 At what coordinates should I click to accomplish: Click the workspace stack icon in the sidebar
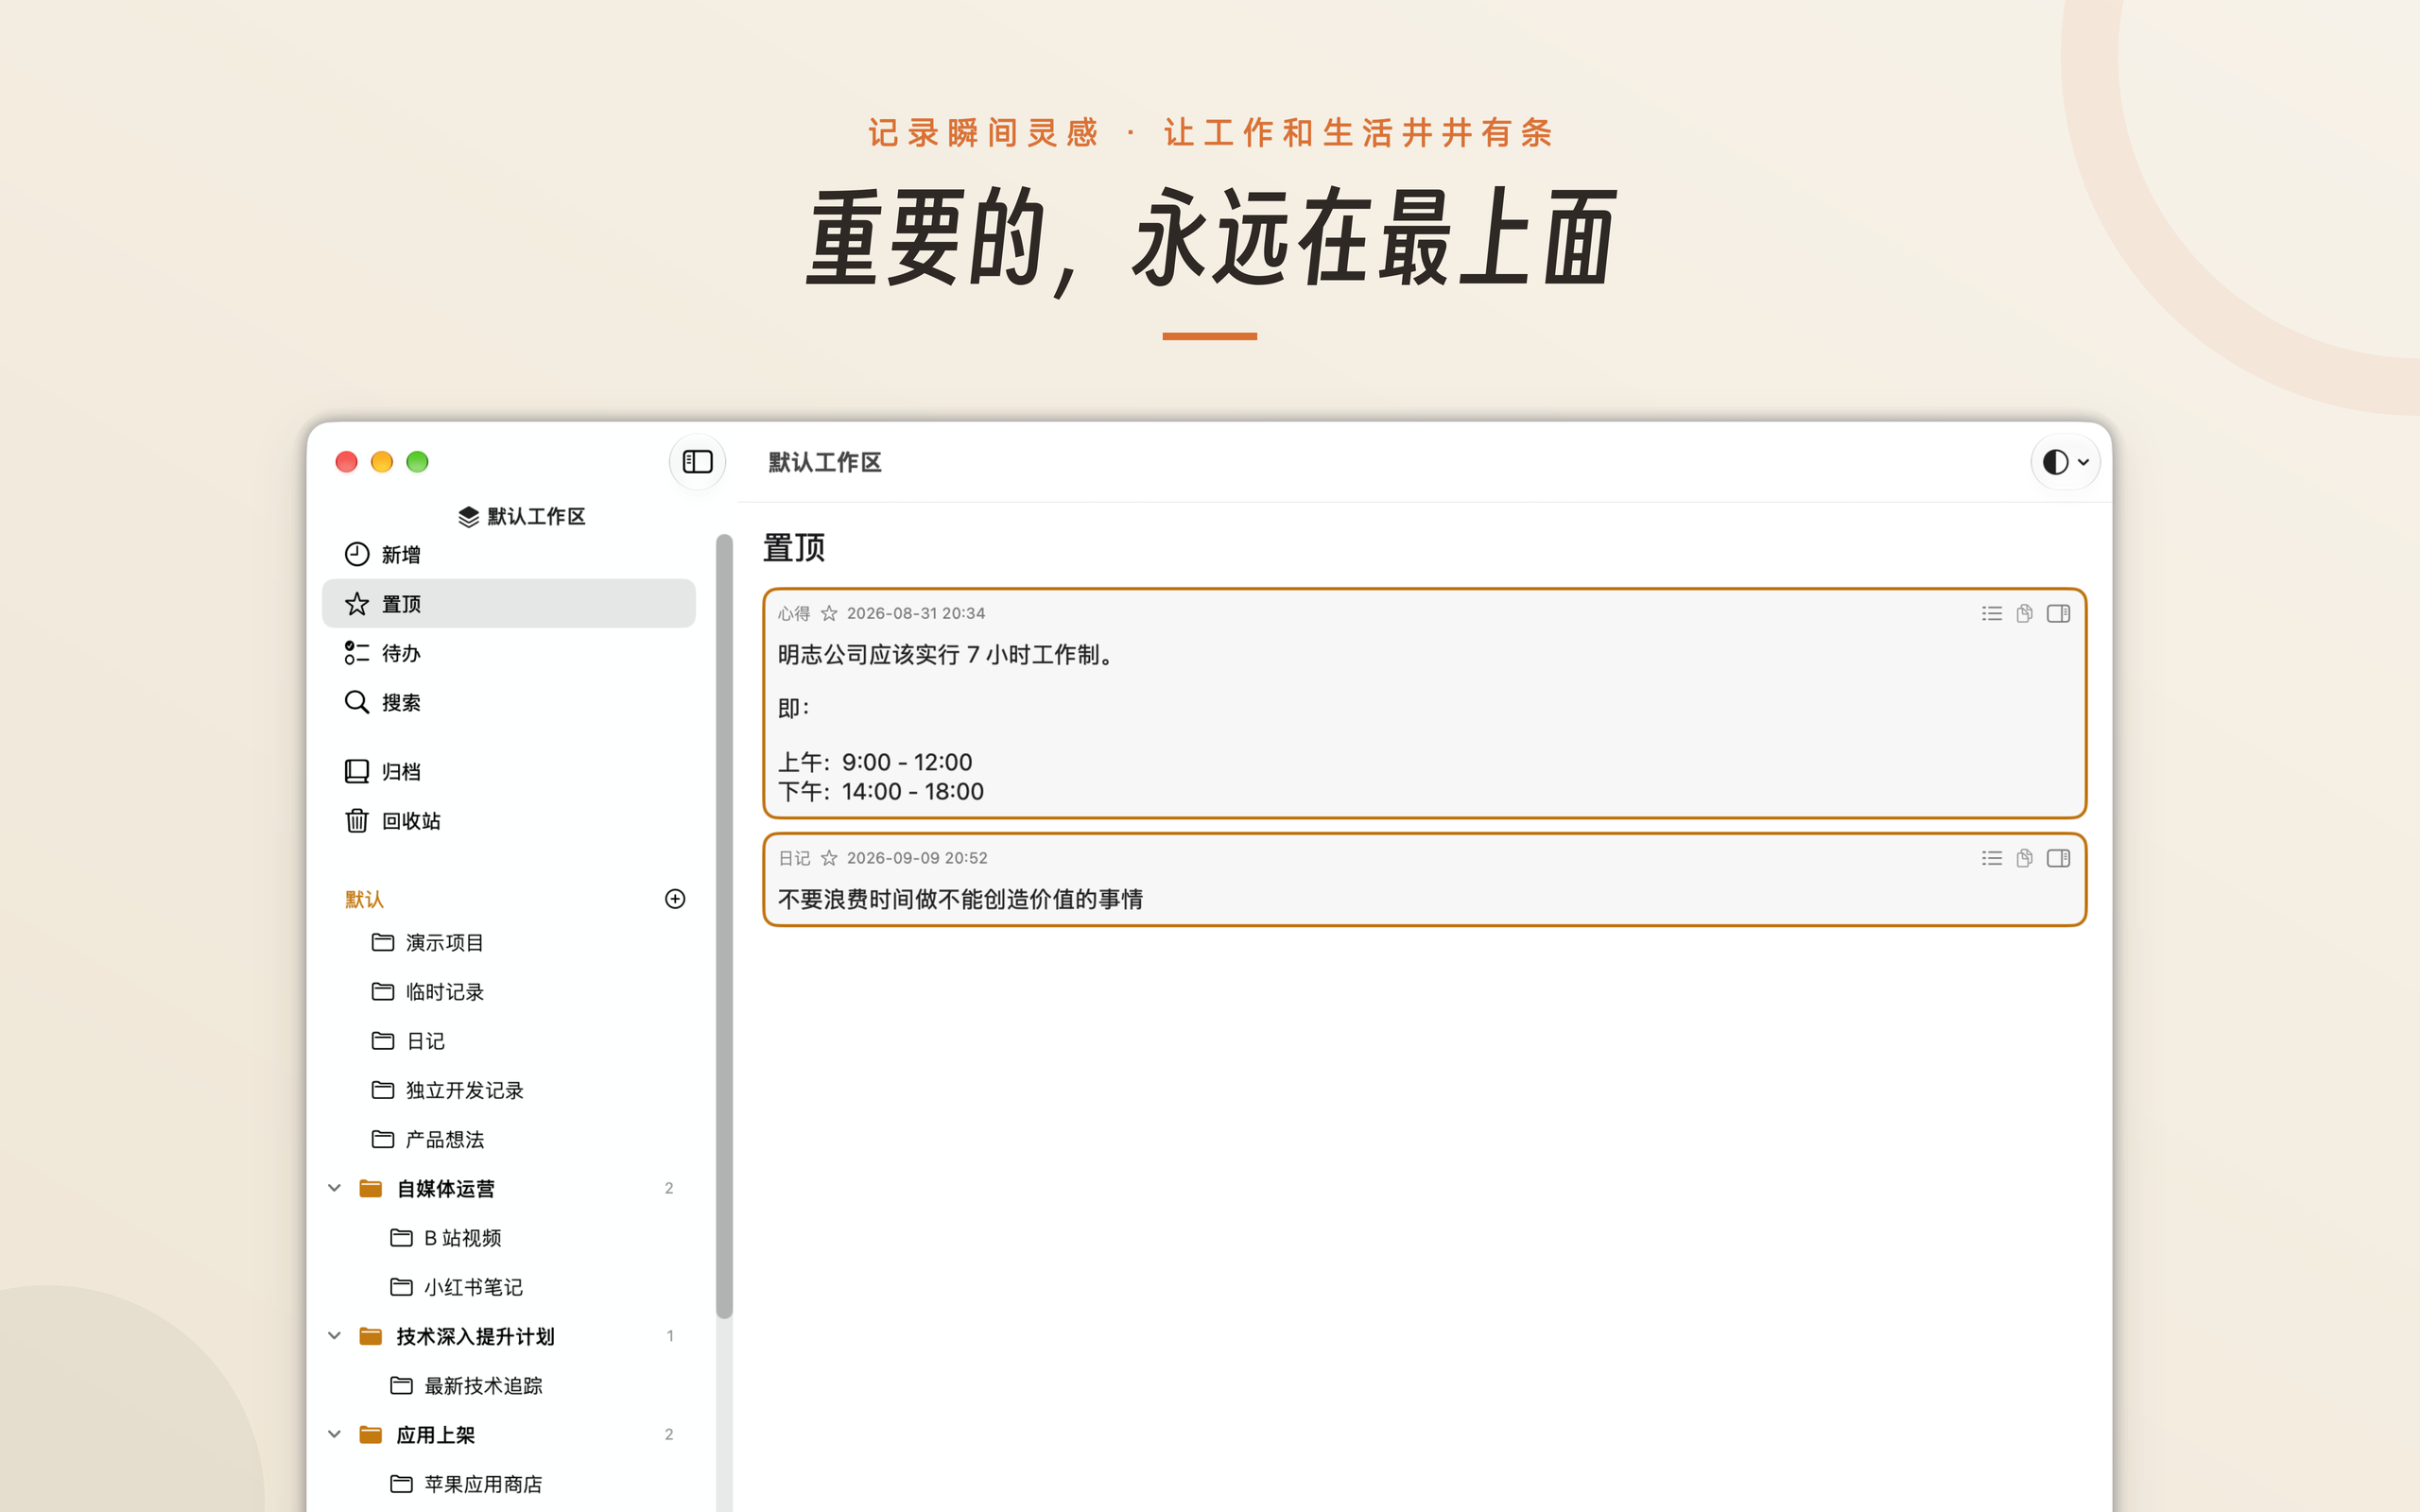(469, 516)
